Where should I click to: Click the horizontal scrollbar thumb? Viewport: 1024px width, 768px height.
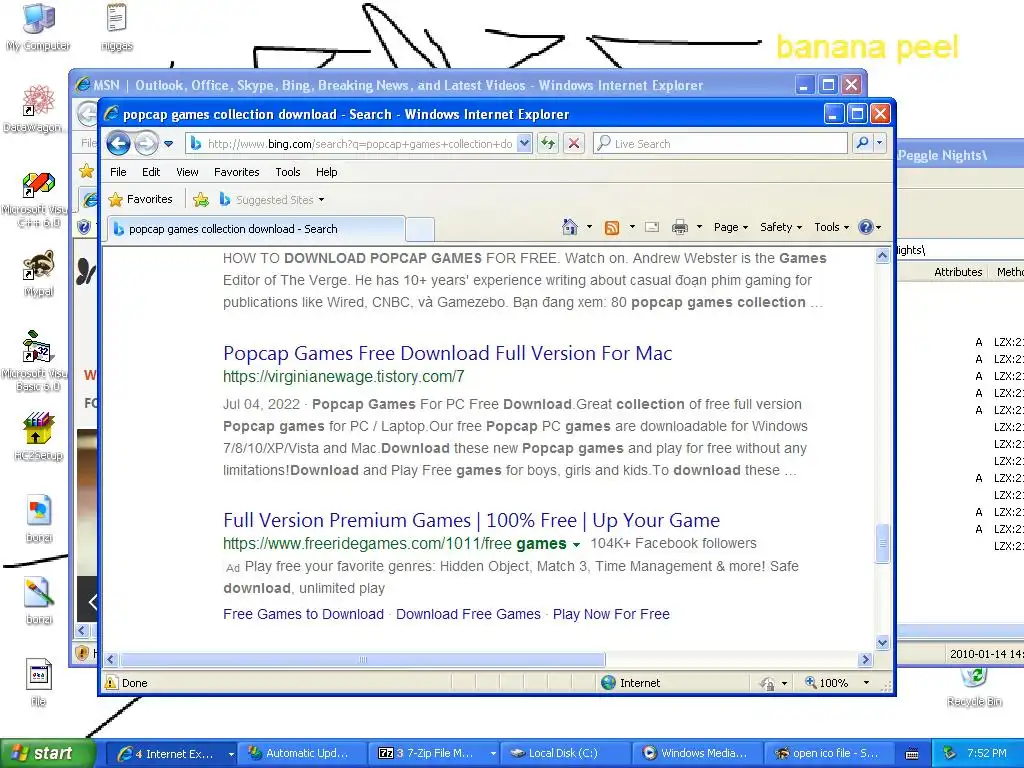tap(362, 660)
